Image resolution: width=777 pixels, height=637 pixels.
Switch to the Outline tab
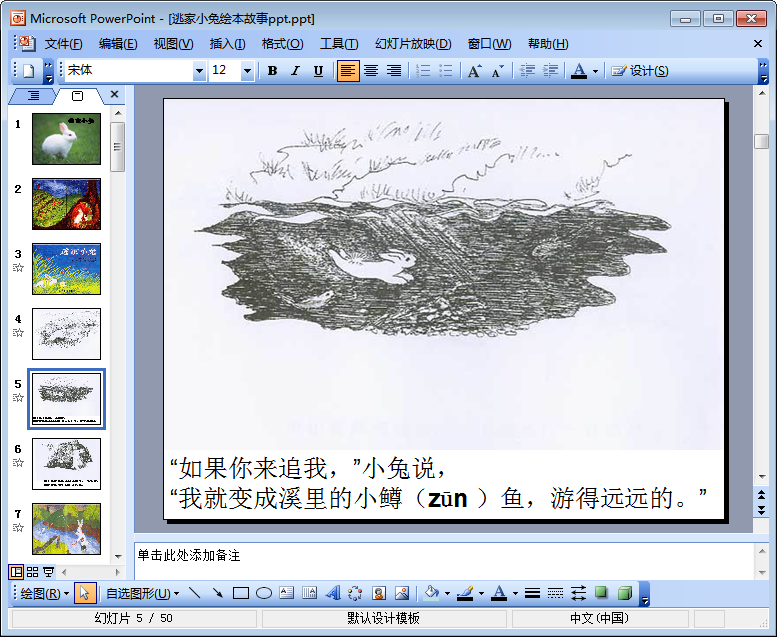[33, 96]
